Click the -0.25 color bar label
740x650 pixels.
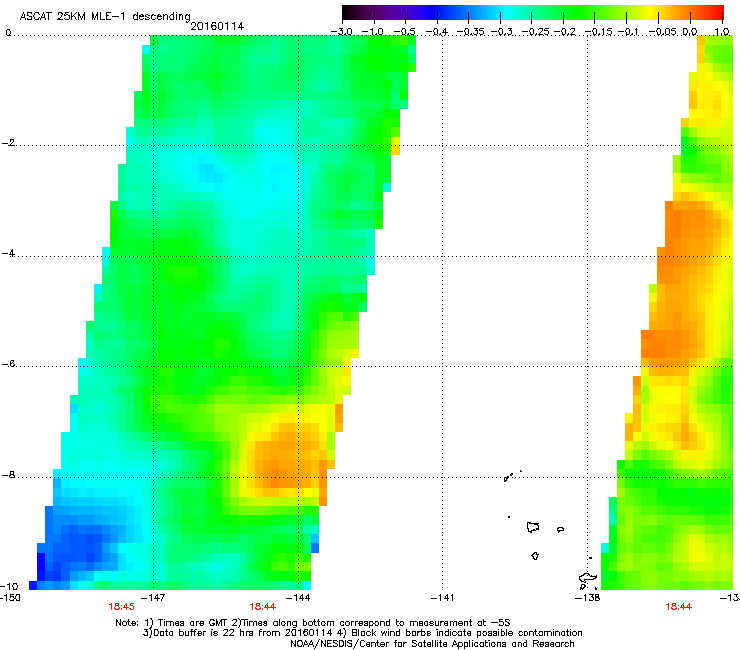[x=537, y=32]
